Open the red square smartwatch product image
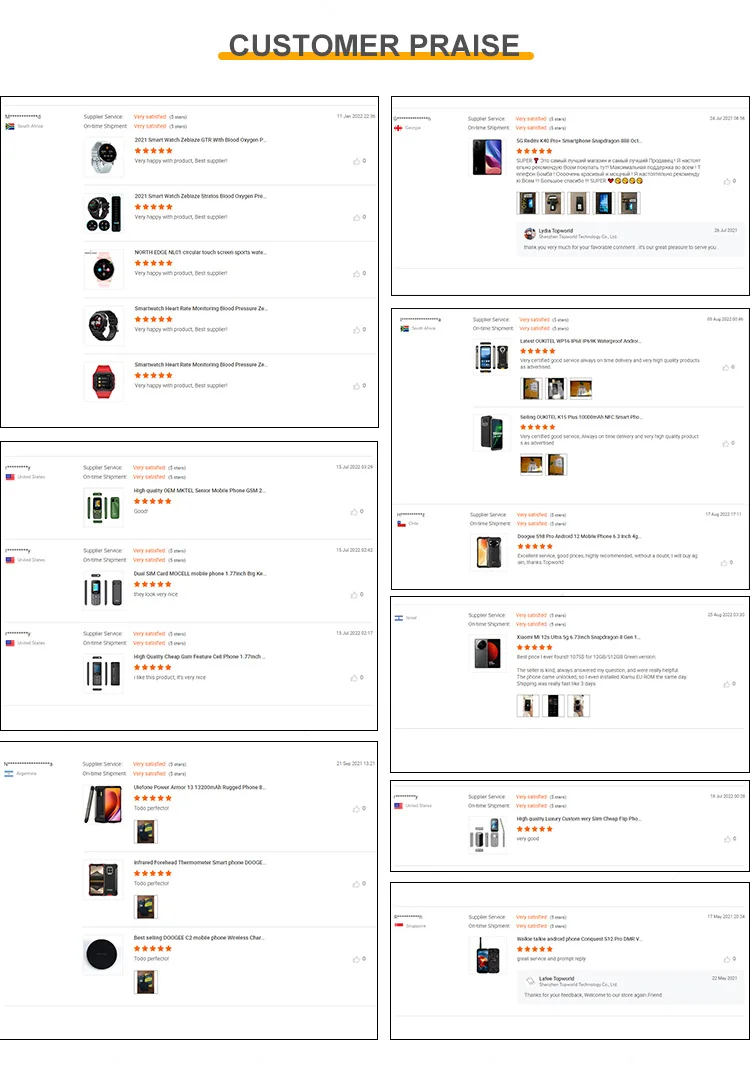The image size is (750, 1066). pos(104,381)
